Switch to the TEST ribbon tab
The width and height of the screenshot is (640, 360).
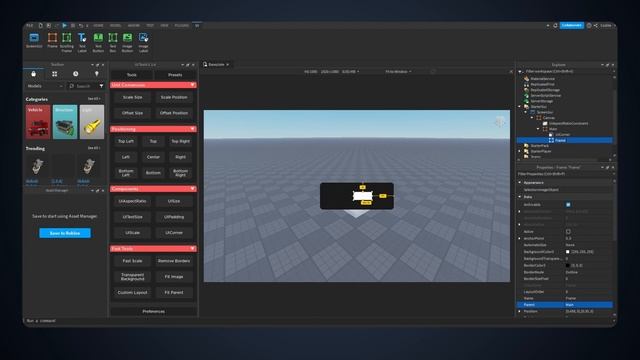point(150,25)
